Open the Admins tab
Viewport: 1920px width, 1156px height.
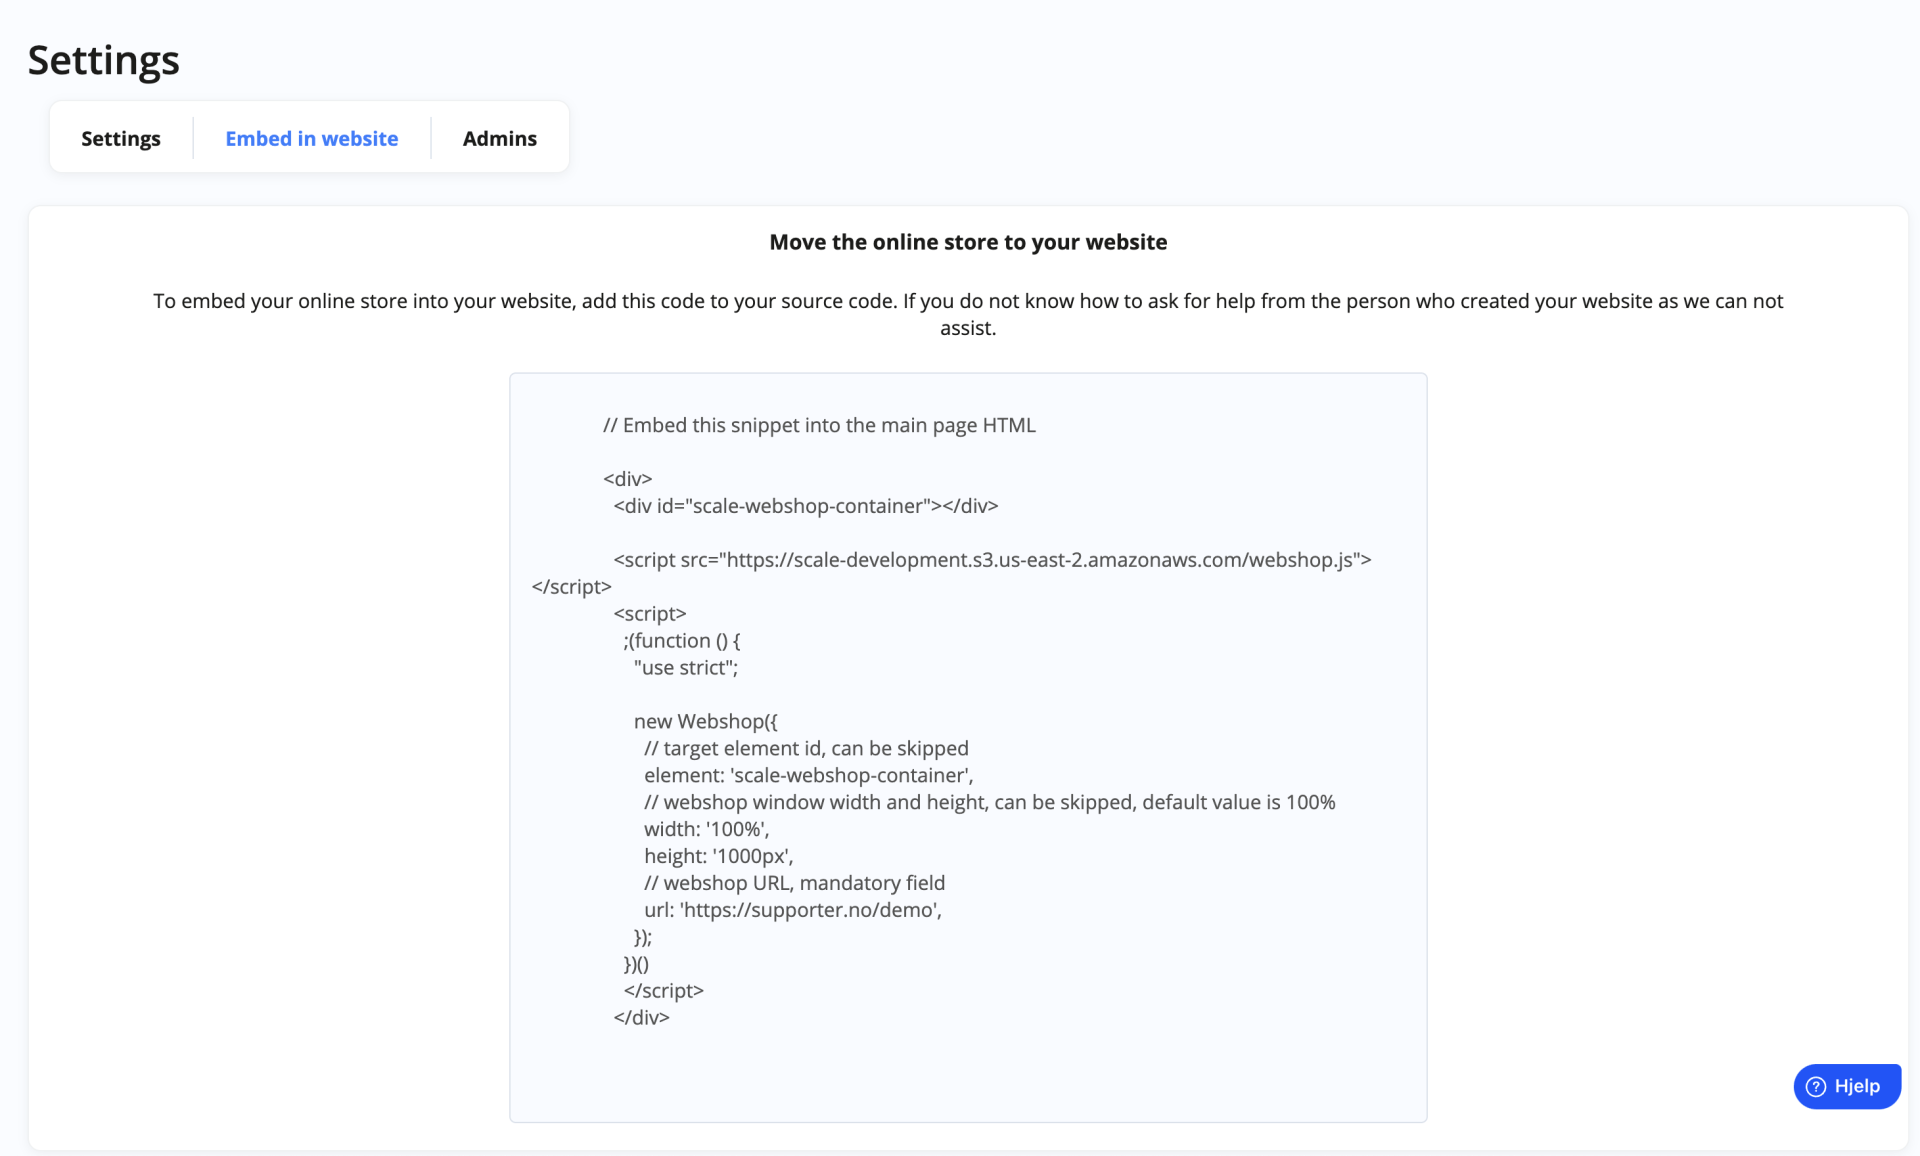[499, 138]
